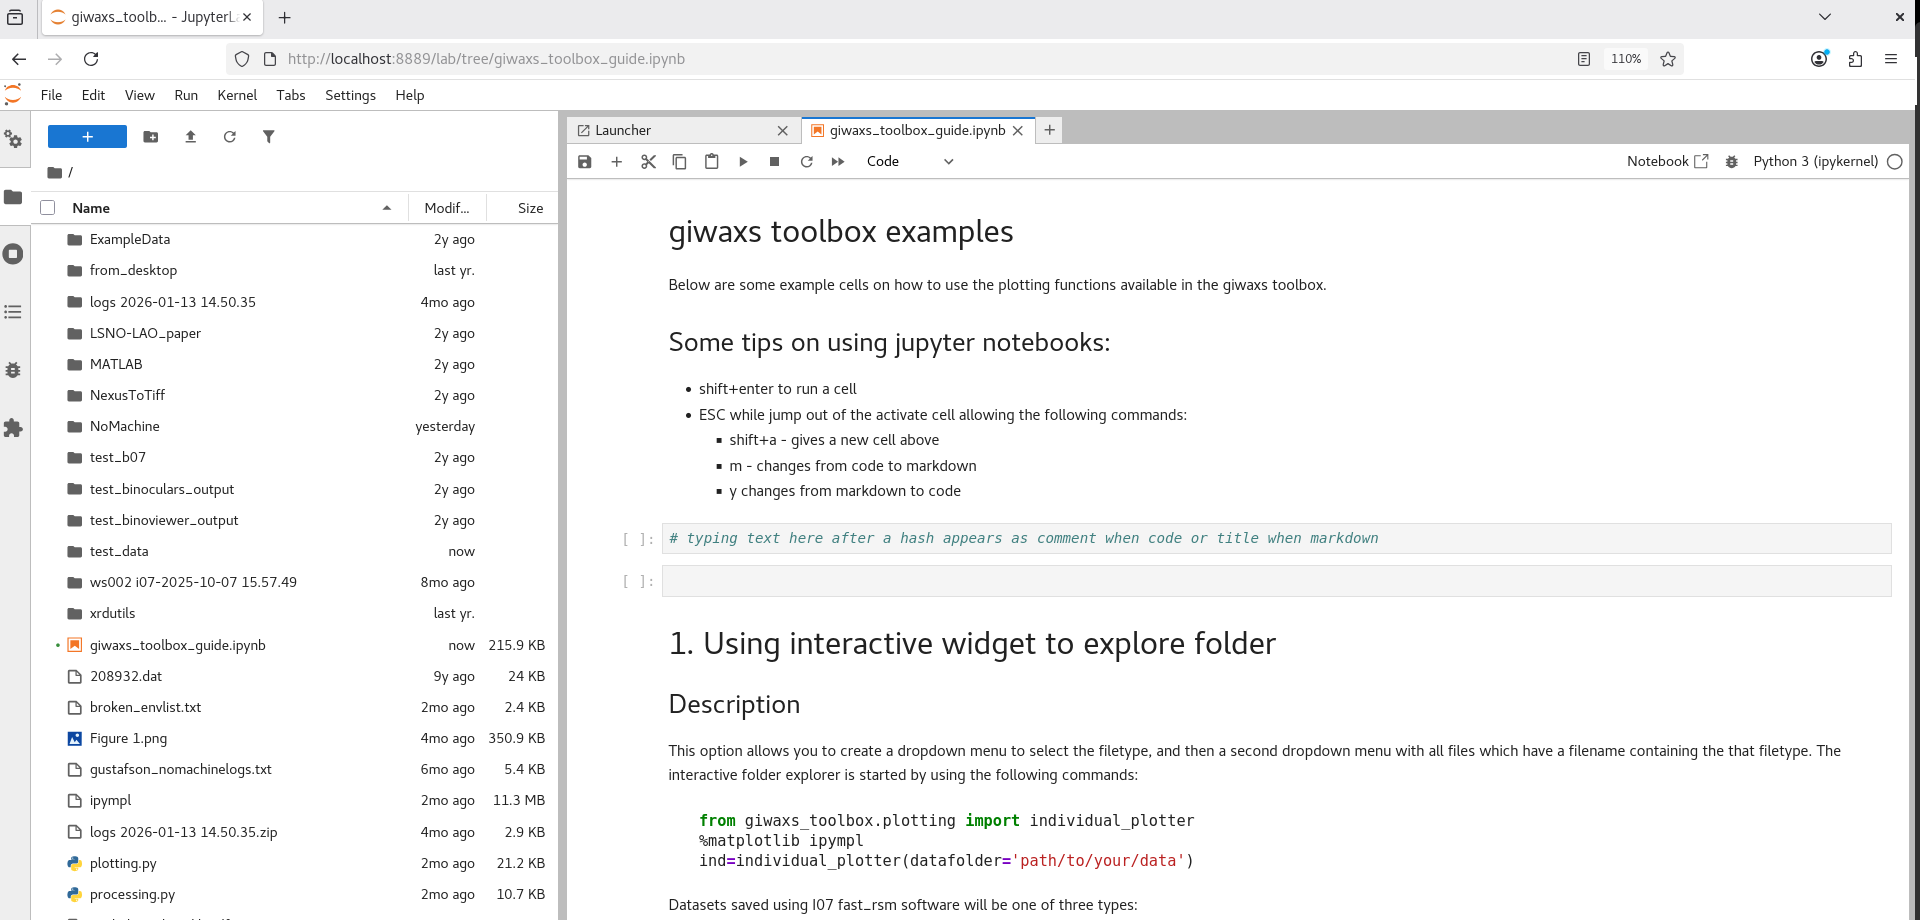Viewport: 1920px width, 920px height.
Task: Cut selected cell with scissors icon
Action: 648,162
